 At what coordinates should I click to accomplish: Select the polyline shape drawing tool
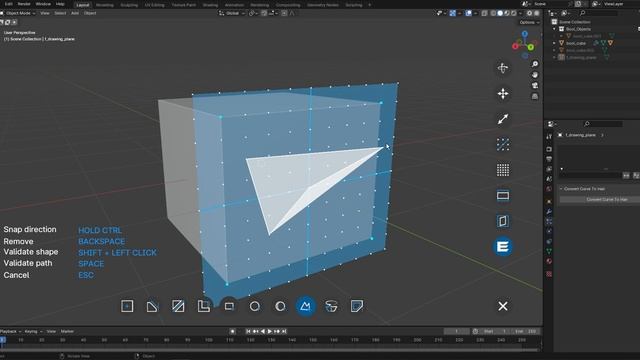[x=305, y=306]
